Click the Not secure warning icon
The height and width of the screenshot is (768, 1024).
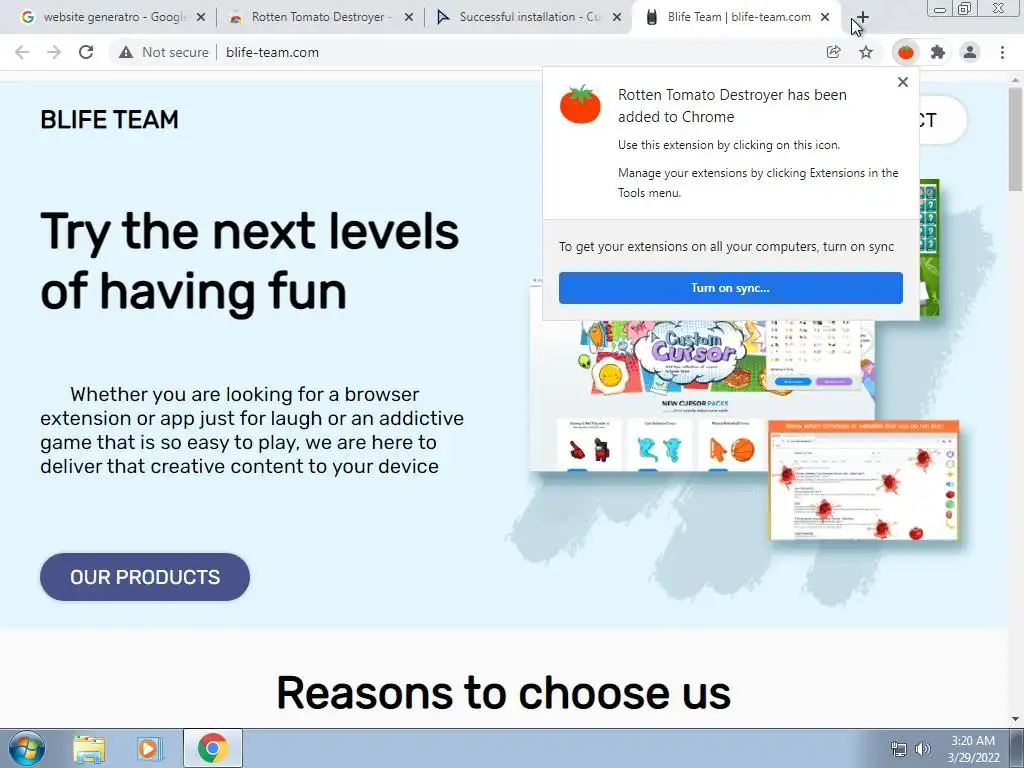pyautogui.click(x=125, y=52)
